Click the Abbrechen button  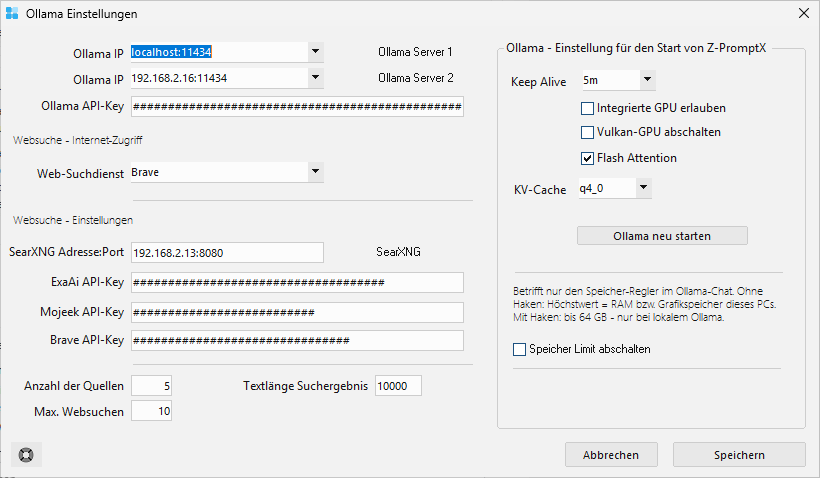click(x=611, y=455)
